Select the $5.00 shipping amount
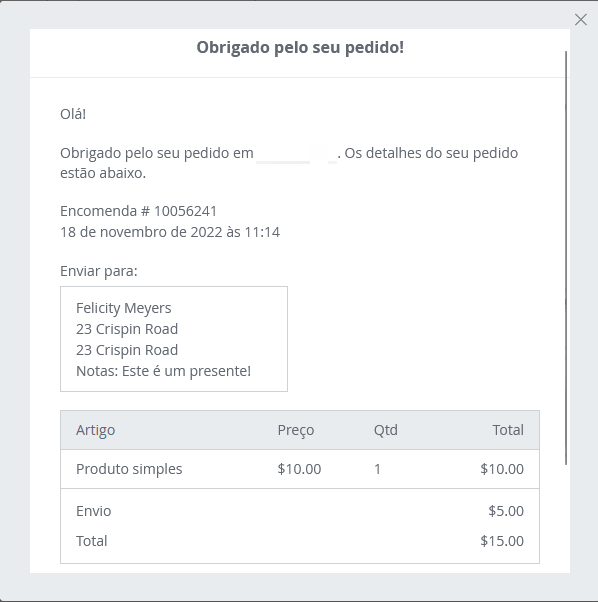The height and width of the screenshot is (602, 598). (506, 511)
